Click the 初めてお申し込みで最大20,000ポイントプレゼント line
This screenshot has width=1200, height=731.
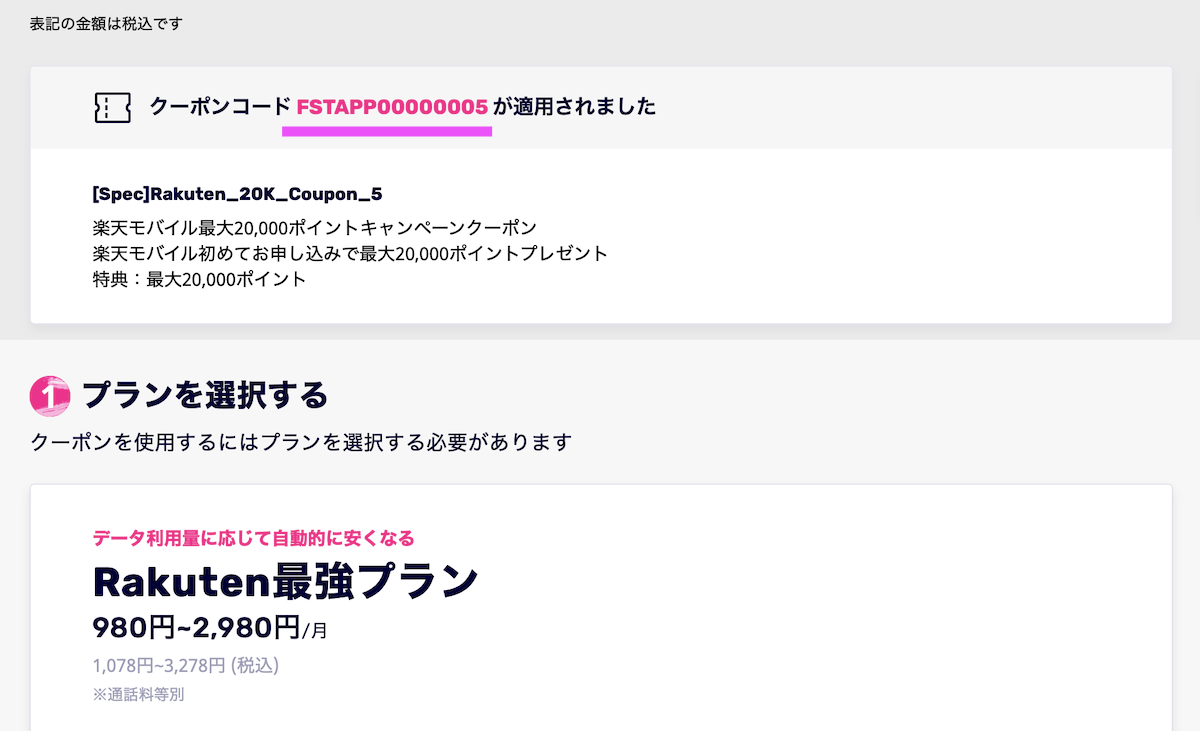(350, 253)
